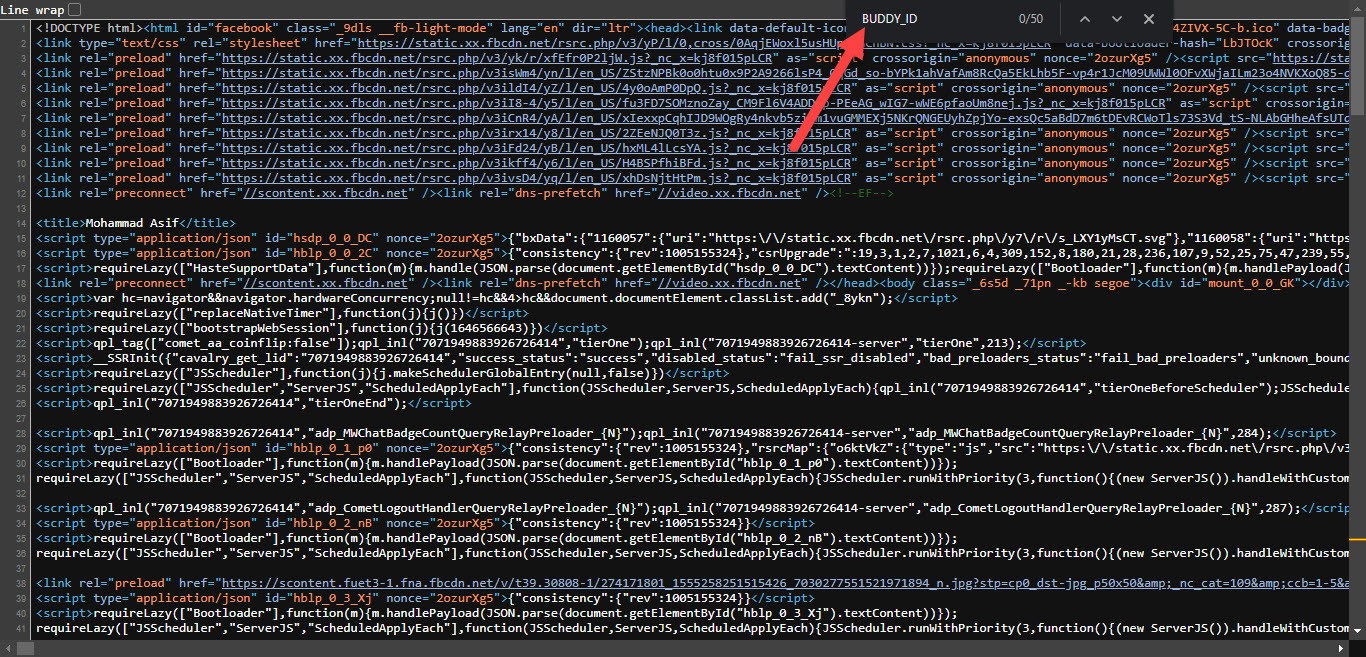
Task: Click the BUDDY_ID search input field
Action: (x=930, y=19)
